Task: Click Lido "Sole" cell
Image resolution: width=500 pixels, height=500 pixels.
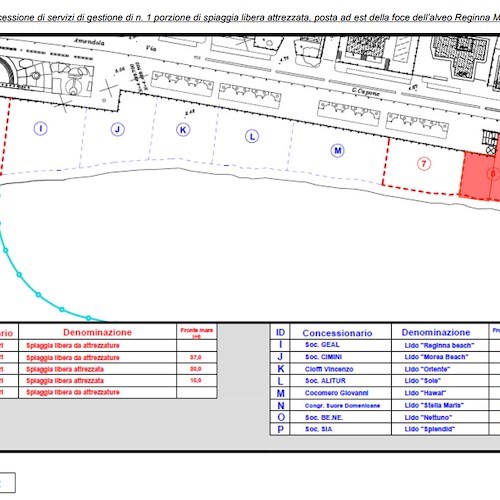Action: click(x=423, y=381)
